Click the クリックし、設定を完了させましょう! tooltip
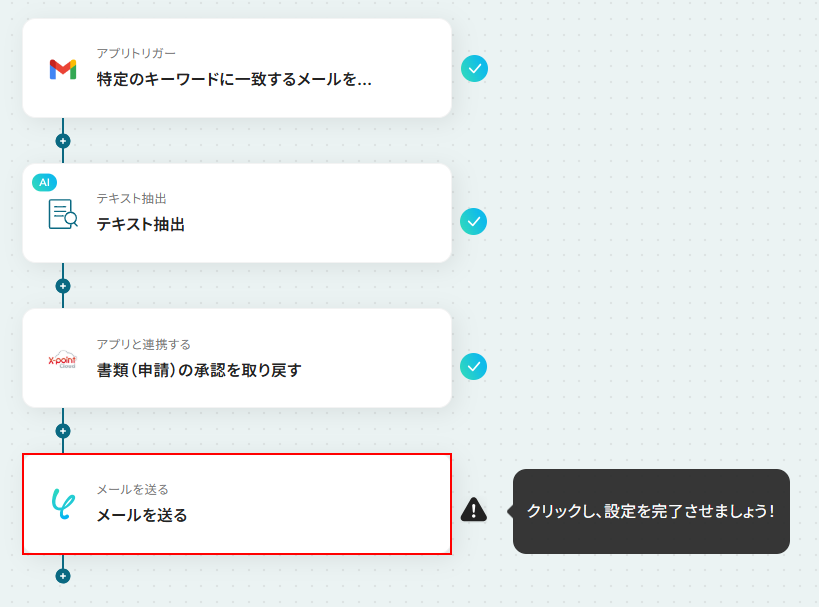 click(x=651, y=511)
